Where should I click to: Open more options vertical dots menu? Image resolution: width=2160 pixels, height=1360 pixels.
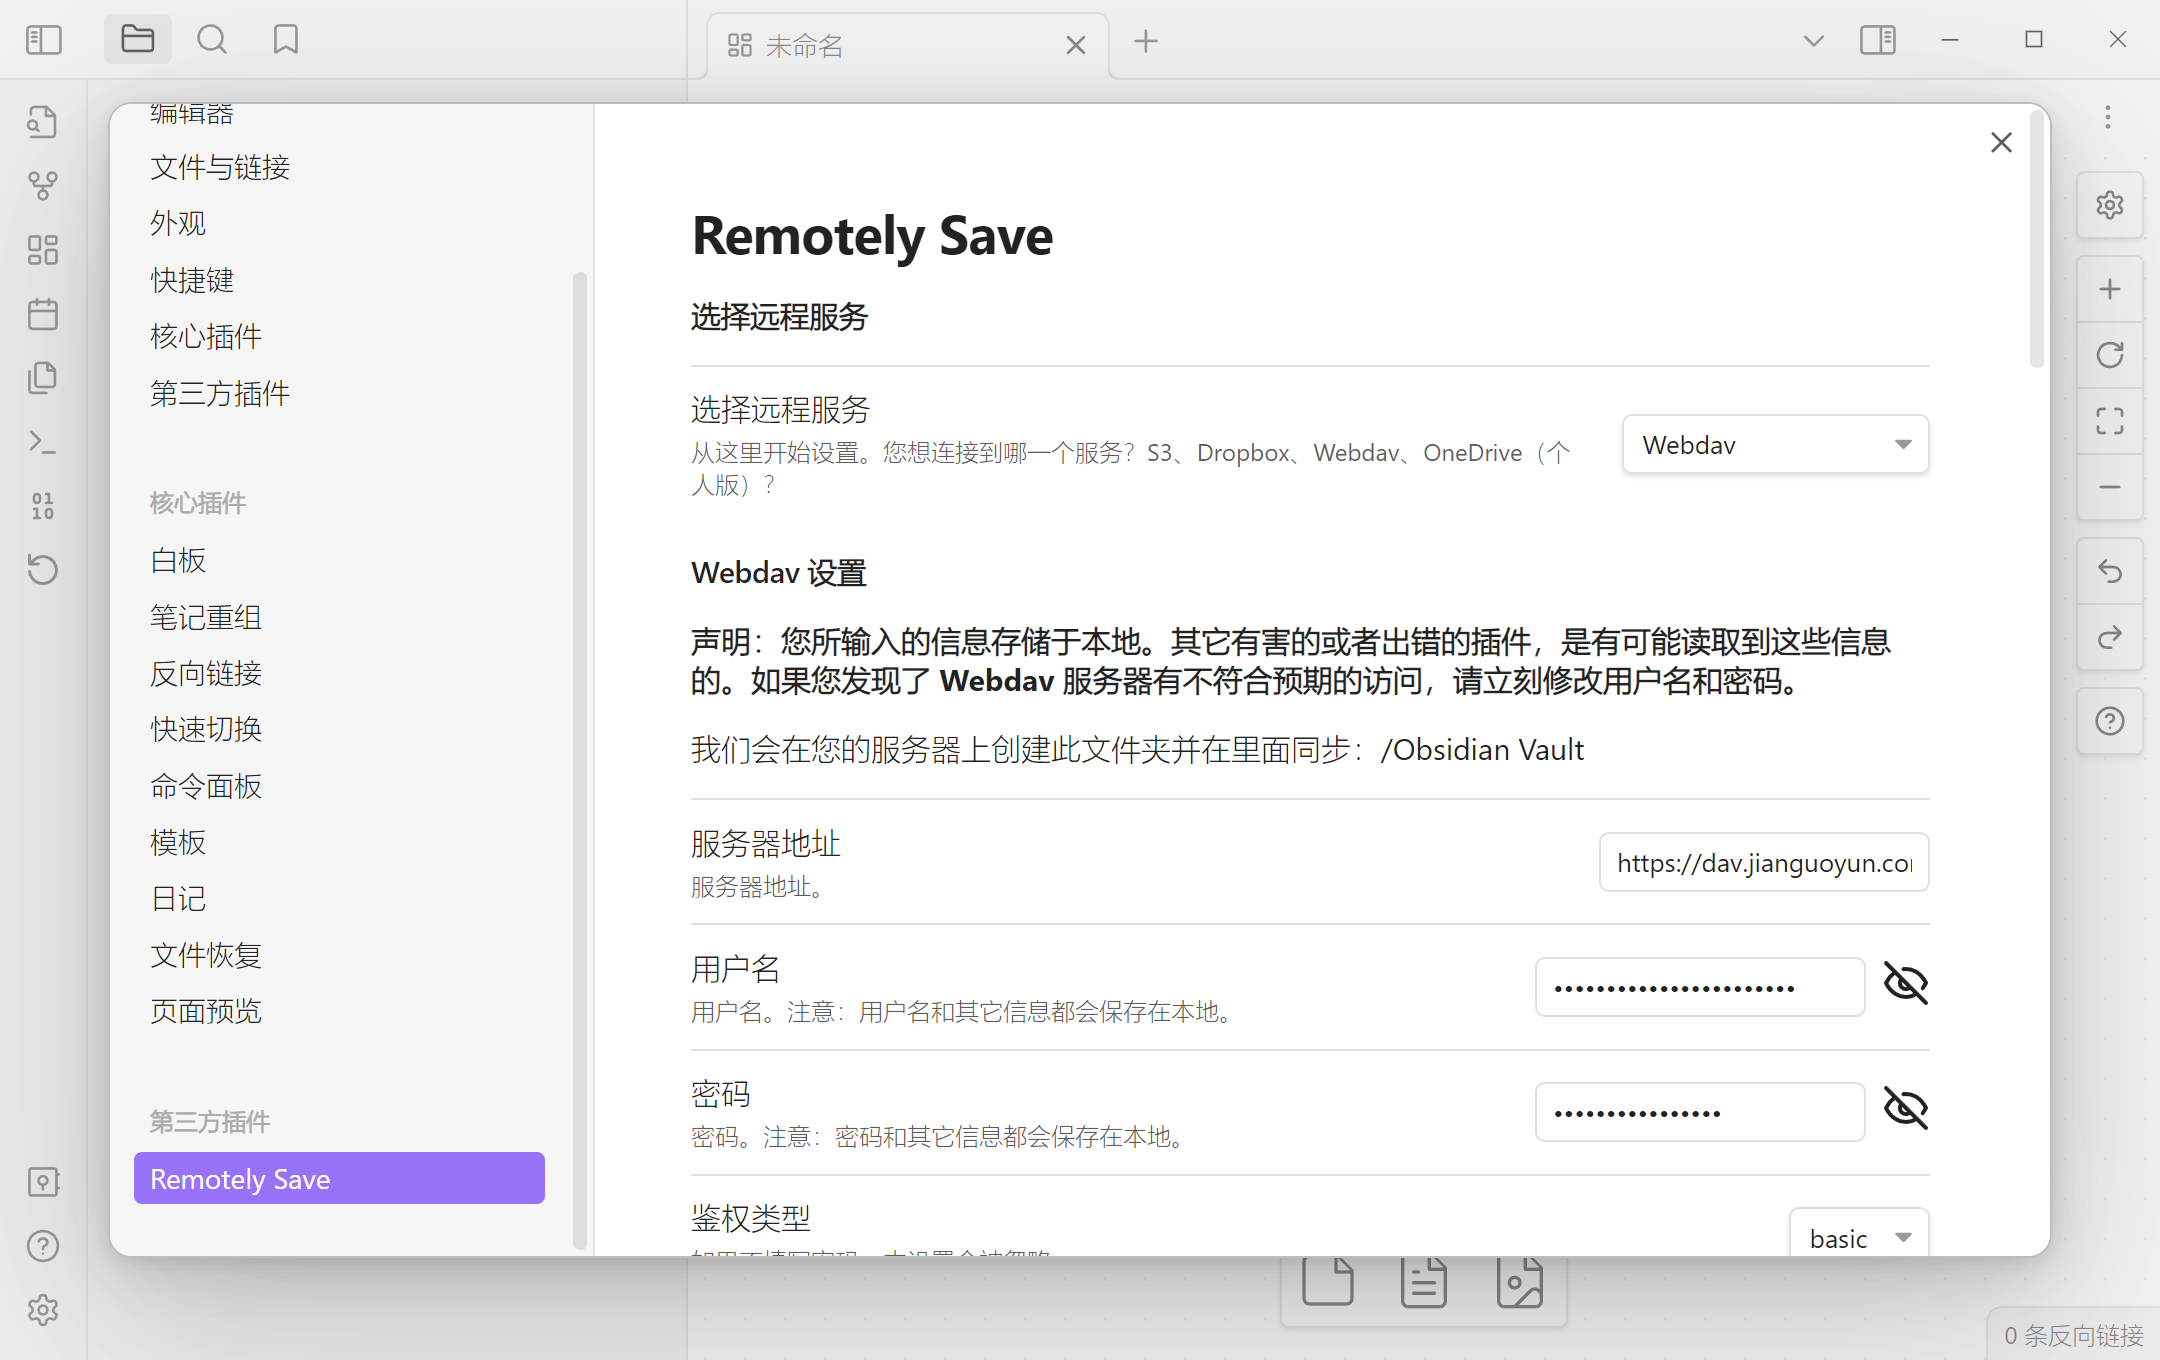[x=2108, y=117]
